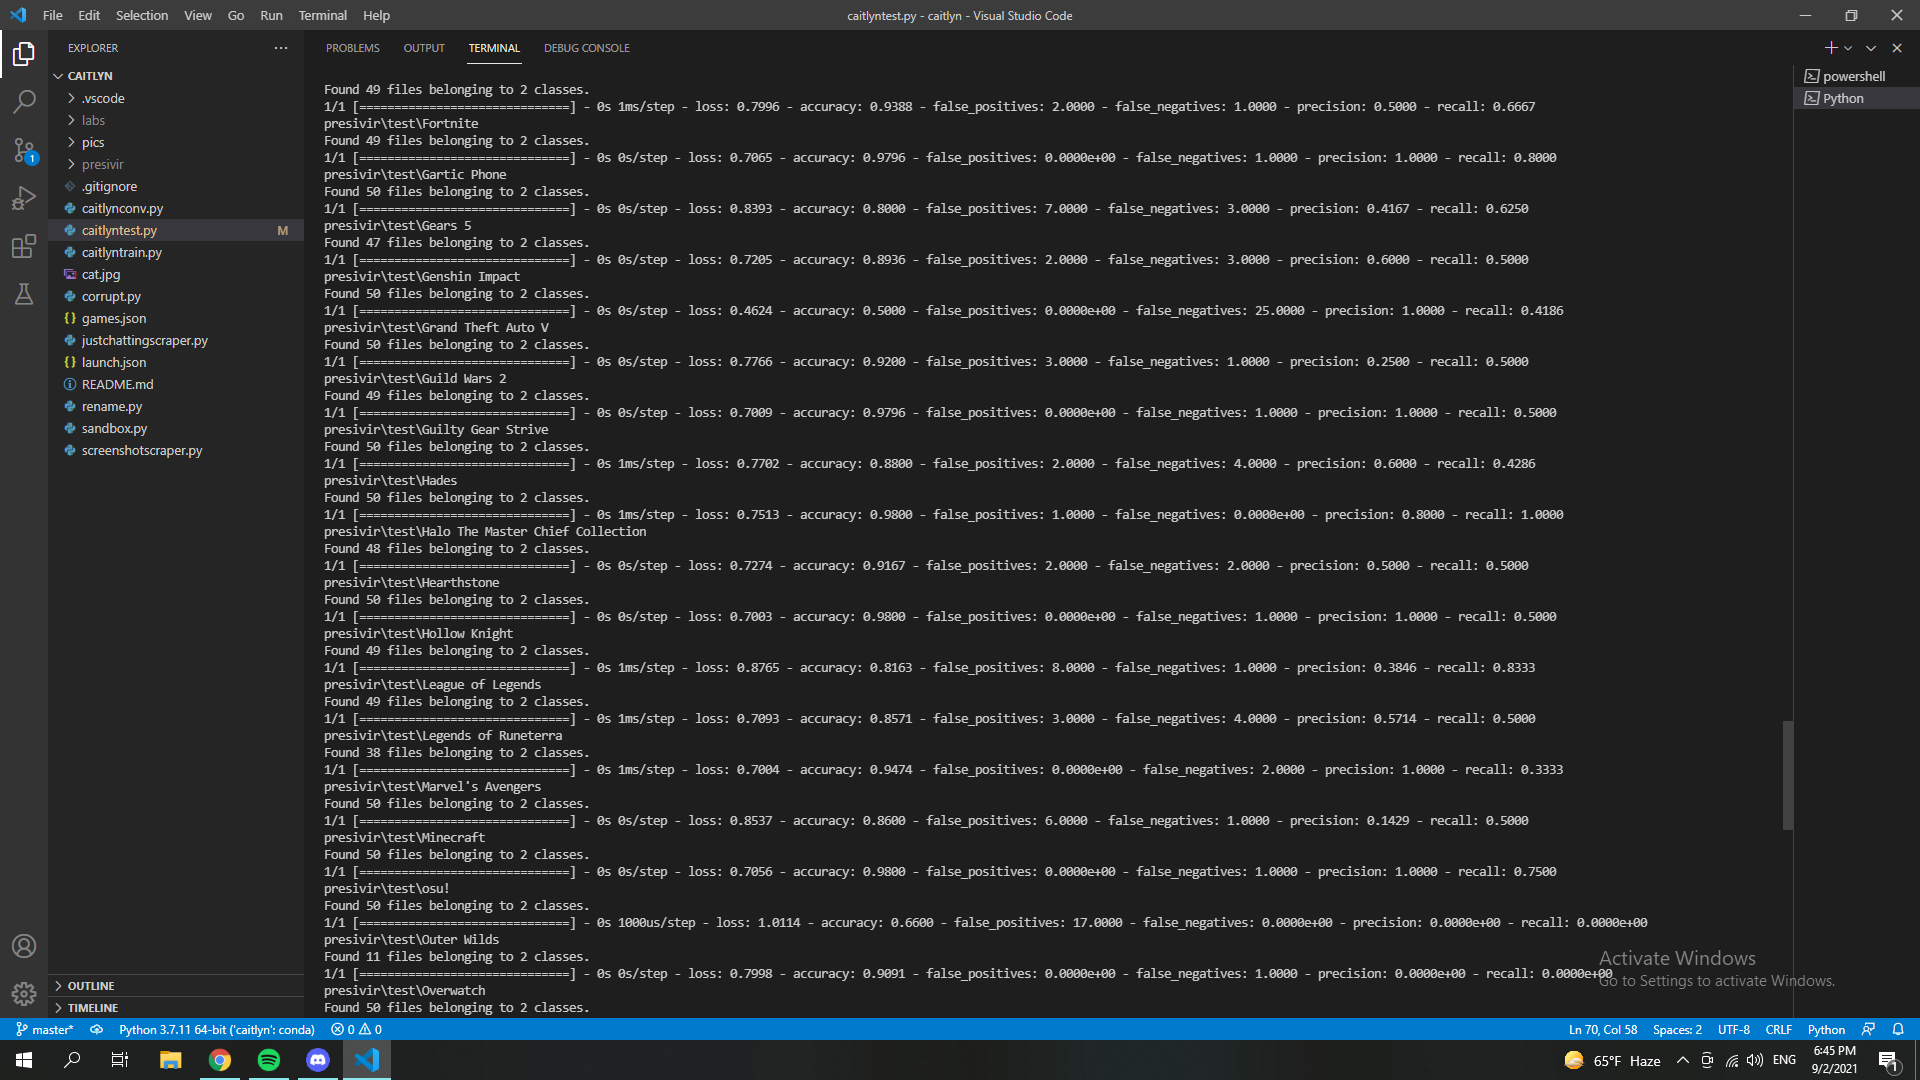Open the Manage gear settings icon
The height and width of the screenshot is (1080, 1920).
[x=24, y=994]
